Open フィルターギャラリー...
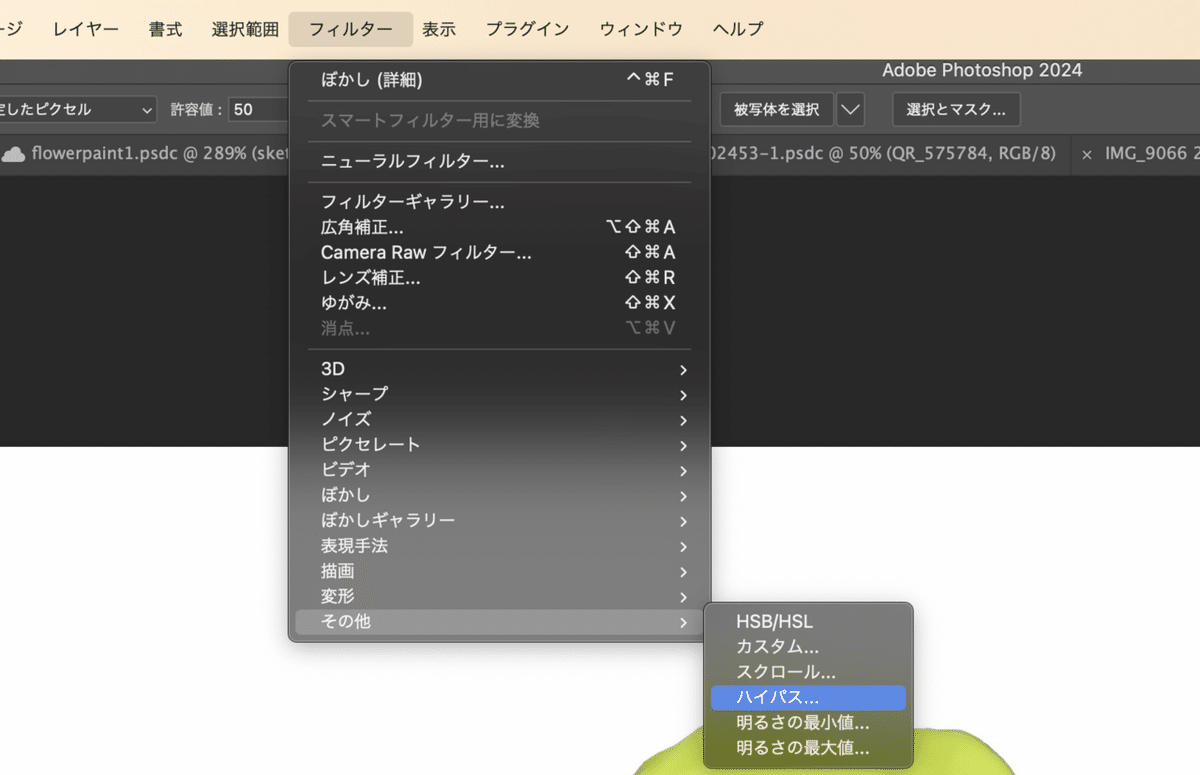1200x775 pixels. pyautogui.click(x=499, y=202)
